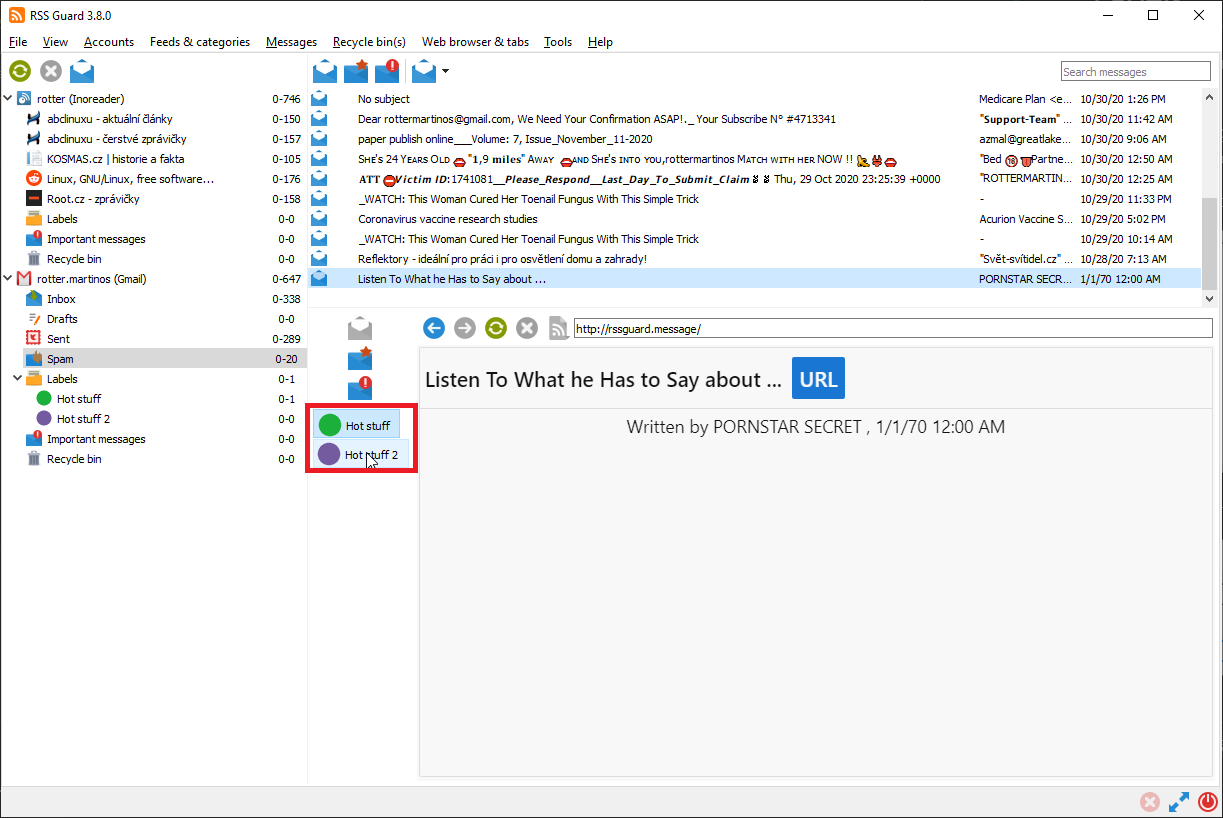
Task: Toggle the Hot stuff 2 purple label button
Action: click(359, 455)
